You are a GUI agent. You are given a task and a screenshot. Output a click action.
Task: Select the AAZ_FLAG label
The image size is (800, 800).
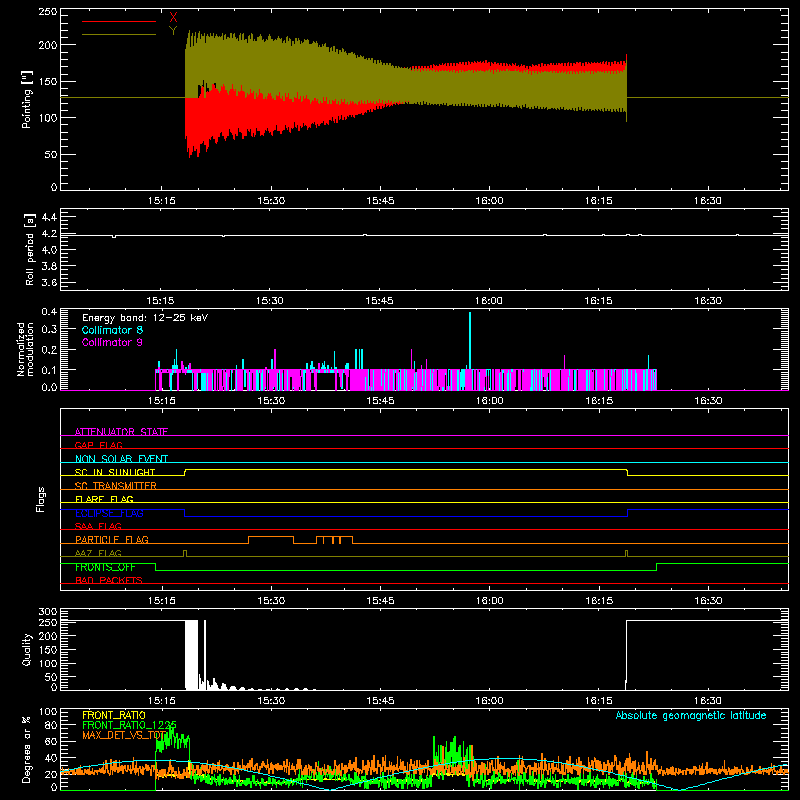click(98, 553)
